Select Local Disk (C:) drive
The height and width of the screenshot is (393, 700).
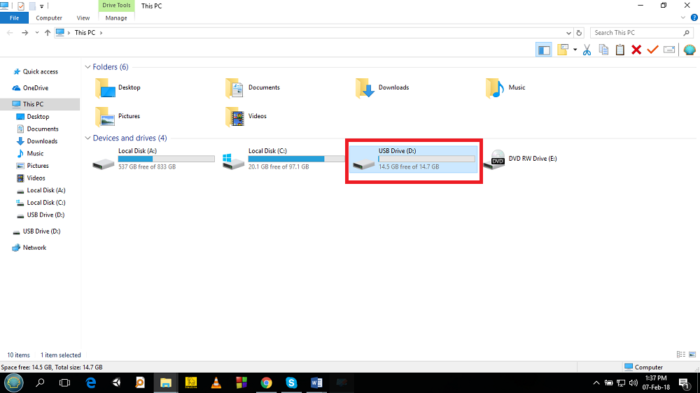(283, 159)
